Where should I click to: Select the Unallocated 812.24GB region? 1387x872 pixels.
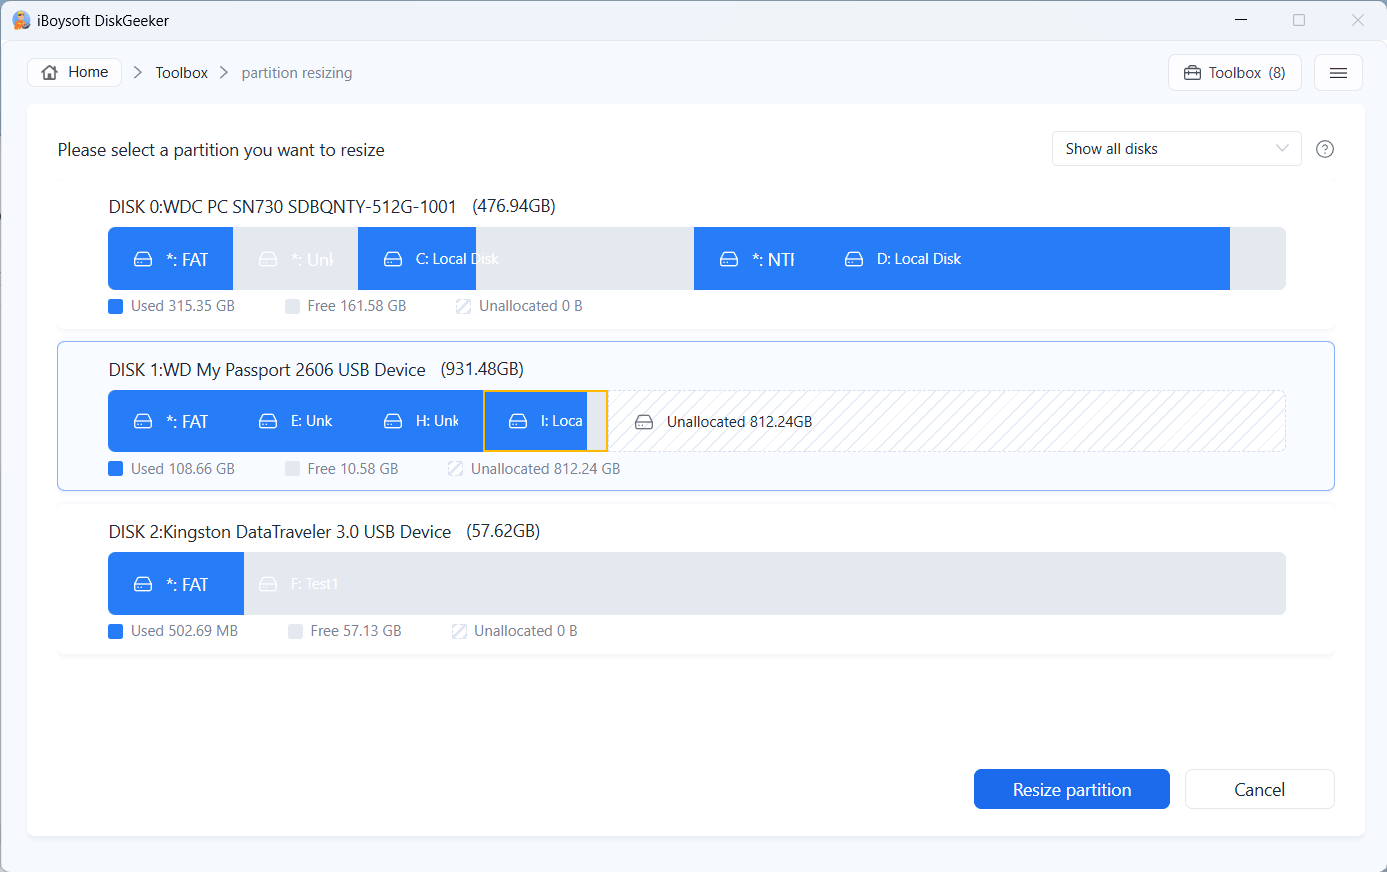coord(947,421)
